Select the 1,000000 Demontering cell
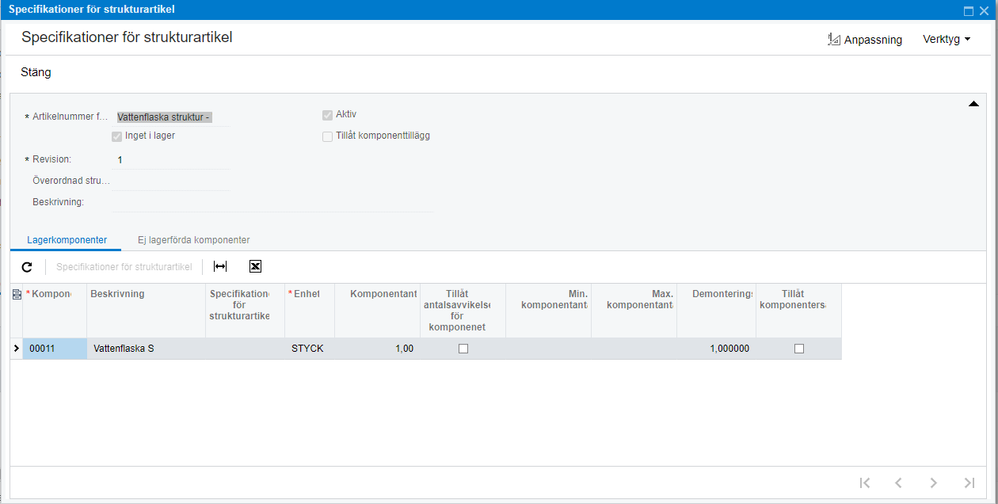Image resolution: width=998 pixels, height=504 pixels. [716, 349]
